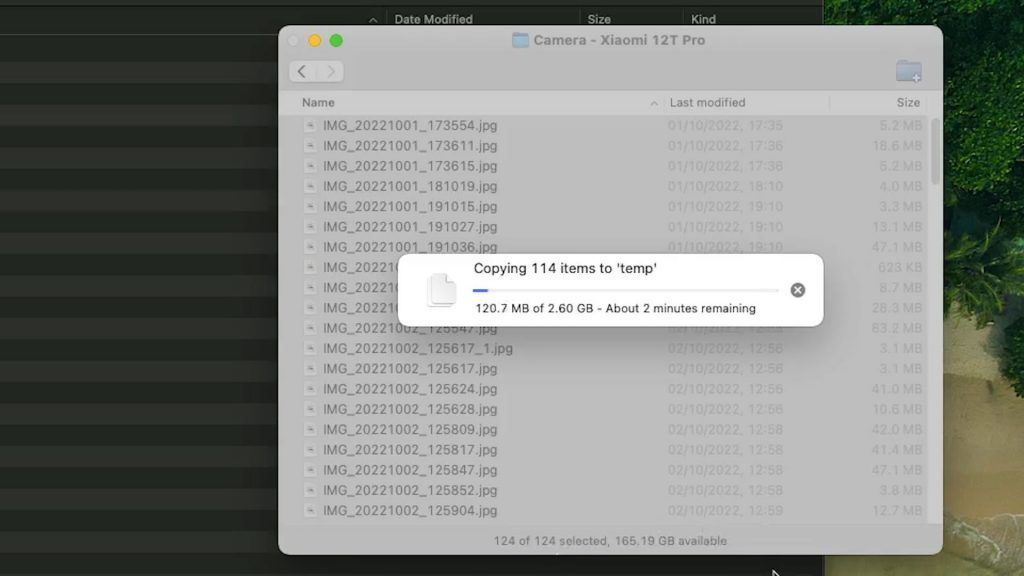The height and width of the screenshot is (576, 1024).
Task: Click the 'Copying 114 items to 'temp'' heading
Action: tap(565, 268)
